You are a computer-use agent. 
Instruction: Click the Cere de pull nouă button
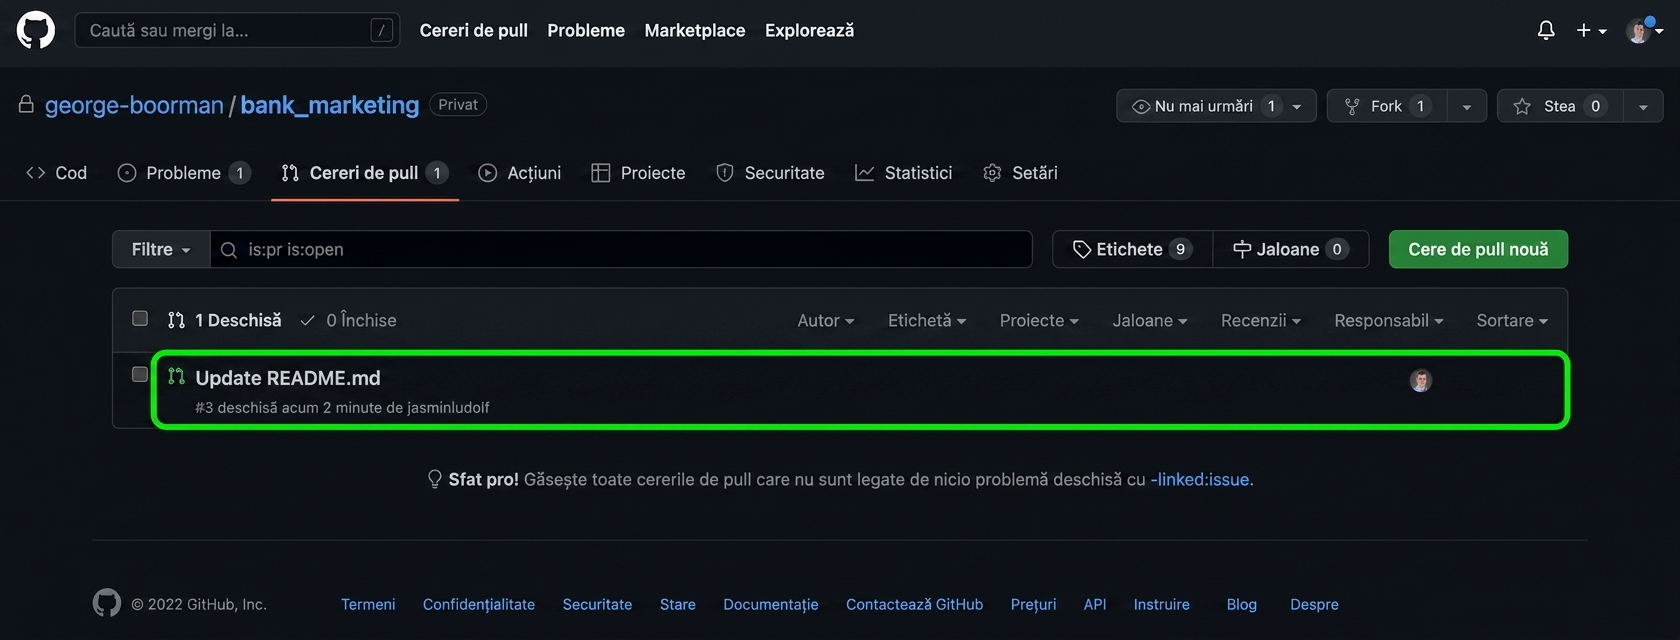pyautogui.click(x=1478, y=249)
